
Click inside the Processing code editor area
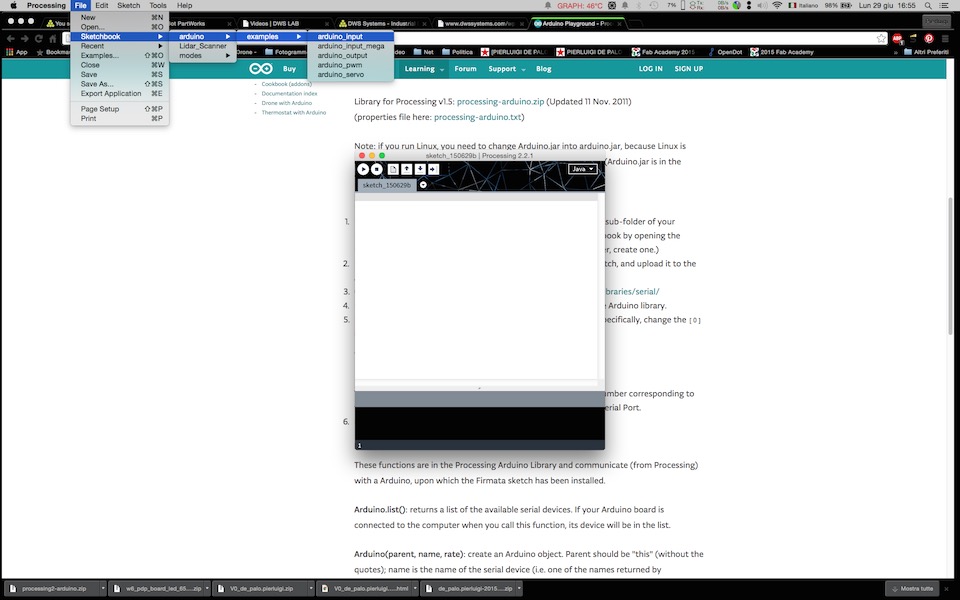(x=476, y=290)
